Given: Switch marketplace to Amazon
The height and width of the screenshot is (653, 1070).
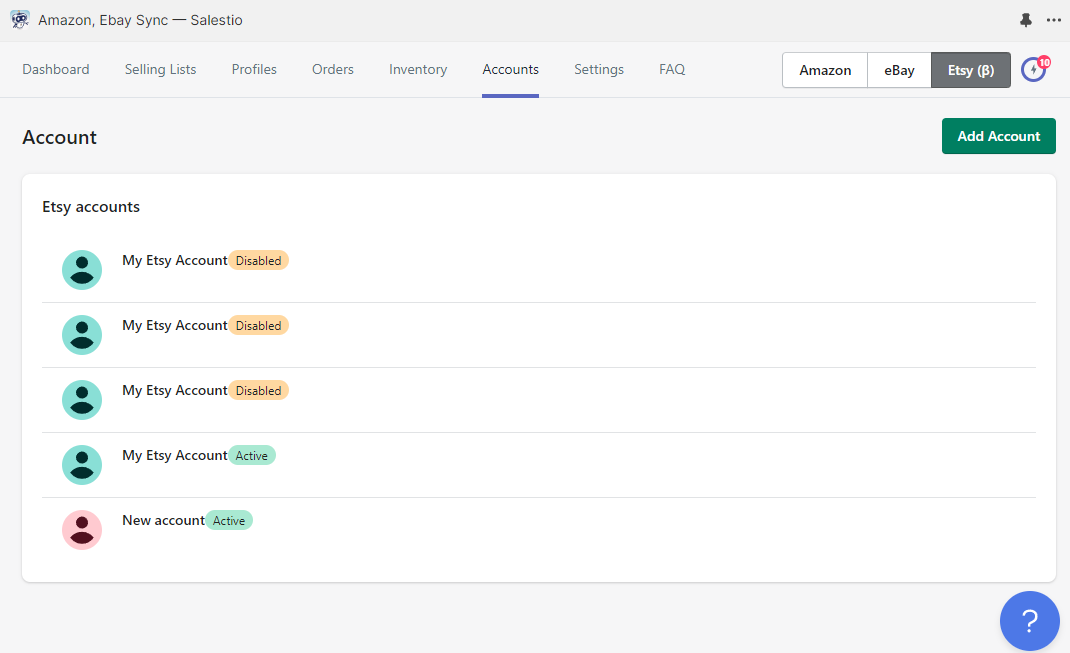Looking at the screenshot, I should 825,70.
